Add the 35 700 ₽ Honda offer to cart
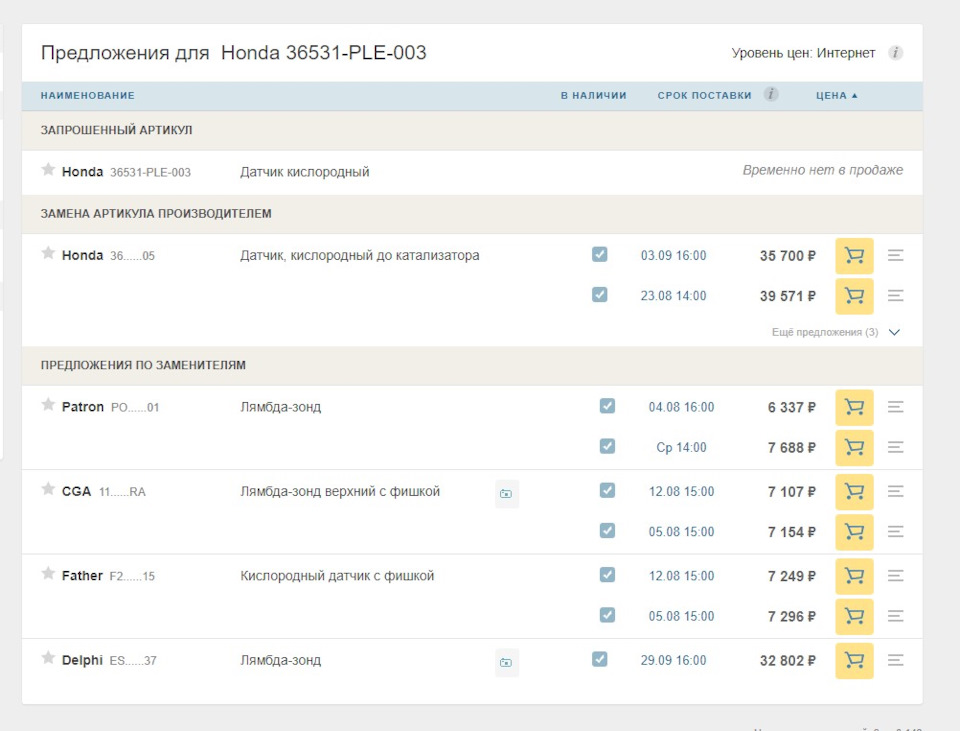 pos(854,256)
